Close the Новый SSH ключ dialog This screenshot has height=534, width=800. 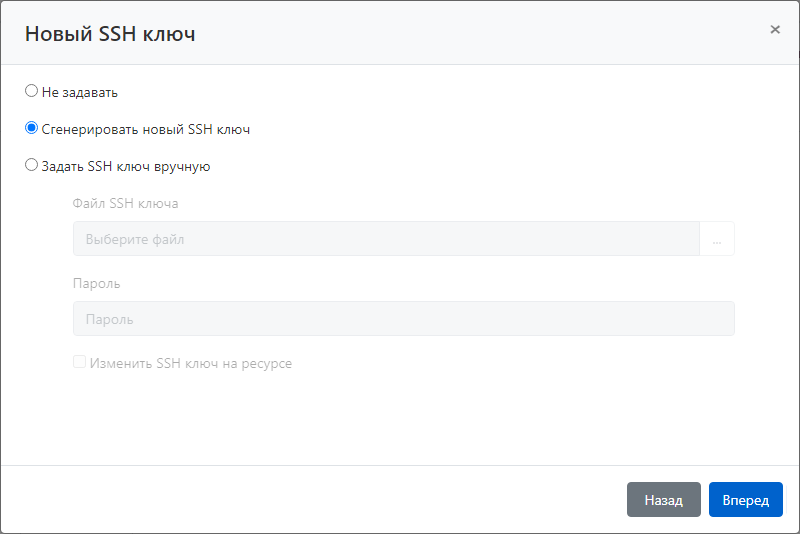[x=775, y=30]
